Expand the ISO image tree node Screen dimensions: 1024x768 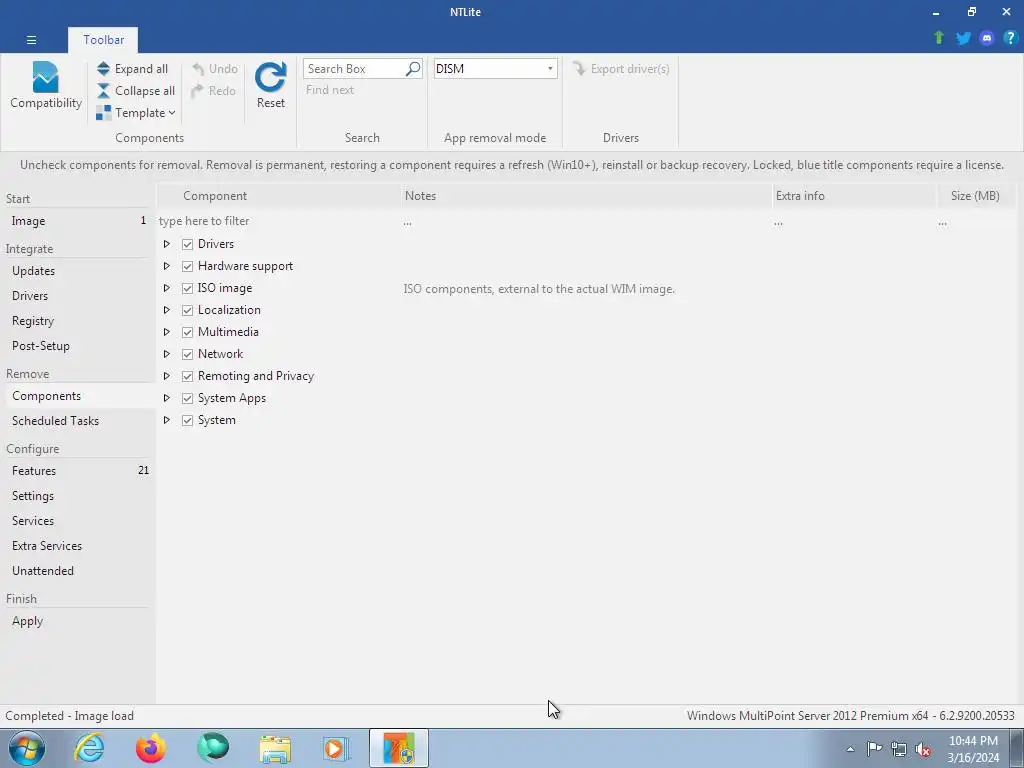click(x=167, y=288)
